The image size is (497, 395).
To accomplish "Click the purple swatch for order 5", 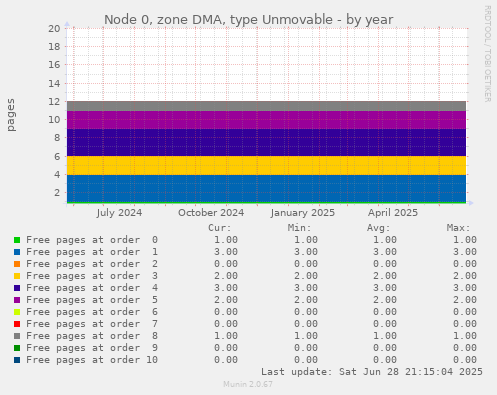I will [17, 300].
